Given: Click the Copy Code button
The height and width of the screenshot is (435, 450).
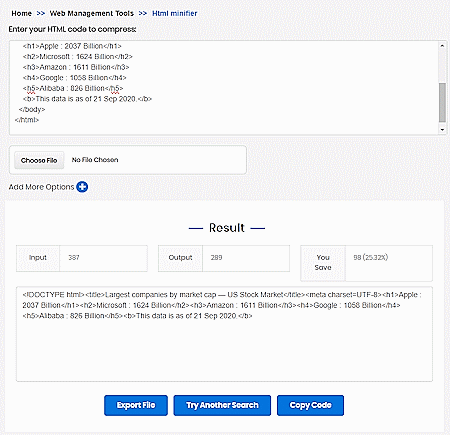Looking at the screenshot, I should 310,405.
